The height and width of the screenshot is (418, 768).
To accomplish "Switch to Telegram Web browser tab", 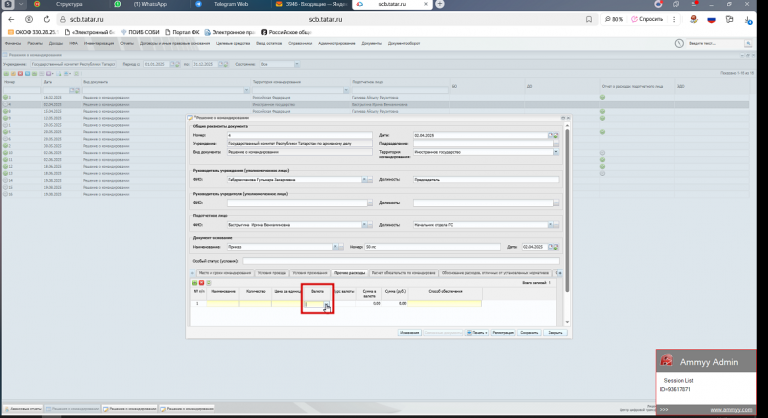I will [230, 4].
